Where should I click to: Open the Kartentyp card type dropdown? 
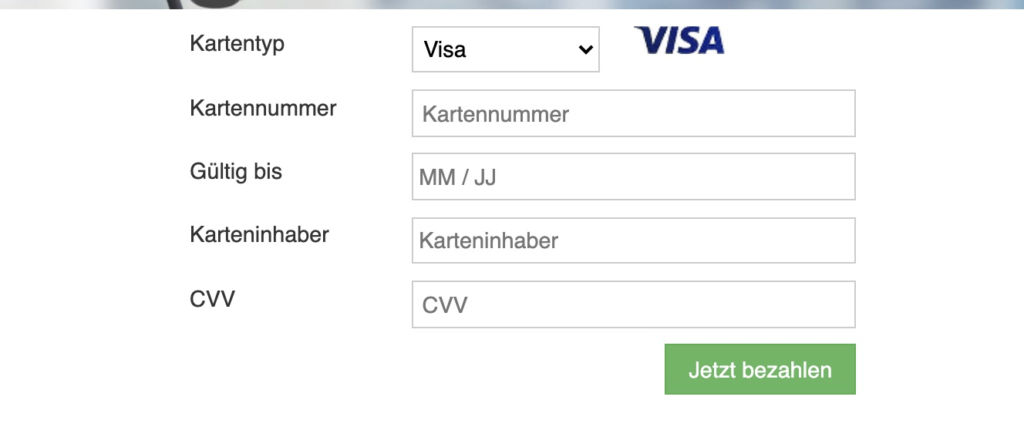point(505,49)
